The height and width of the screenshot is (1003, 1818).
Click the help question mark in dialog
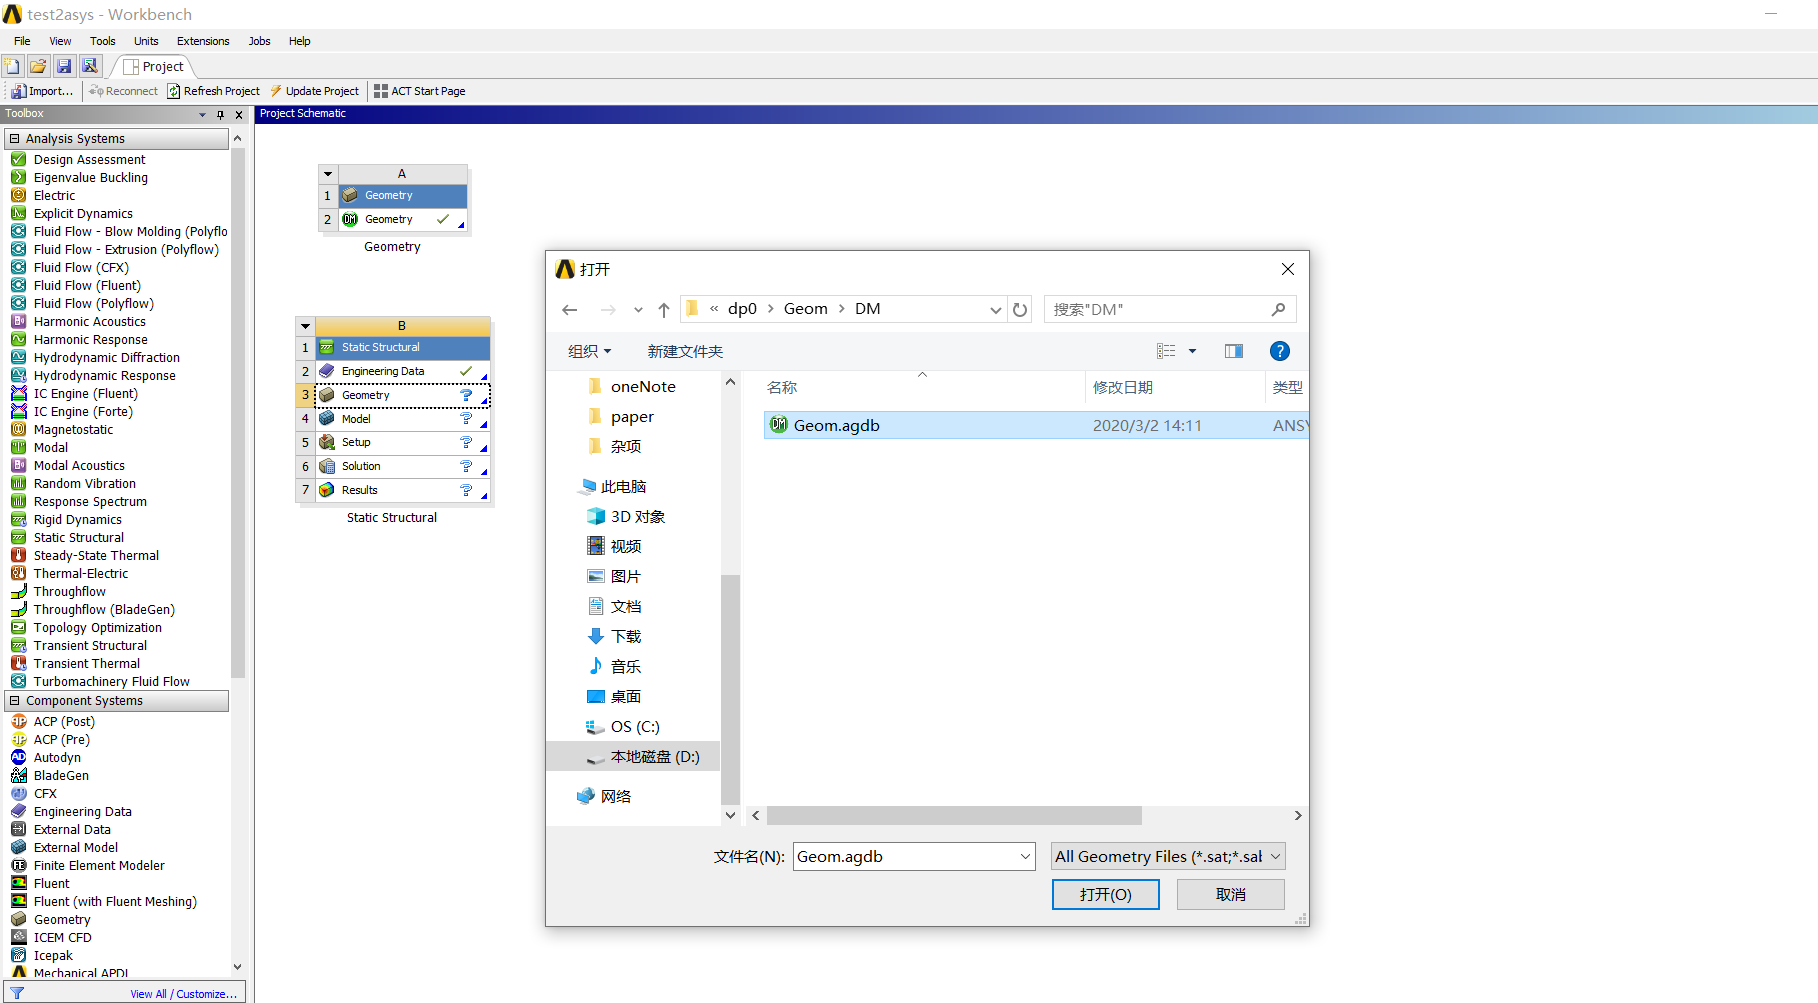1279,351
